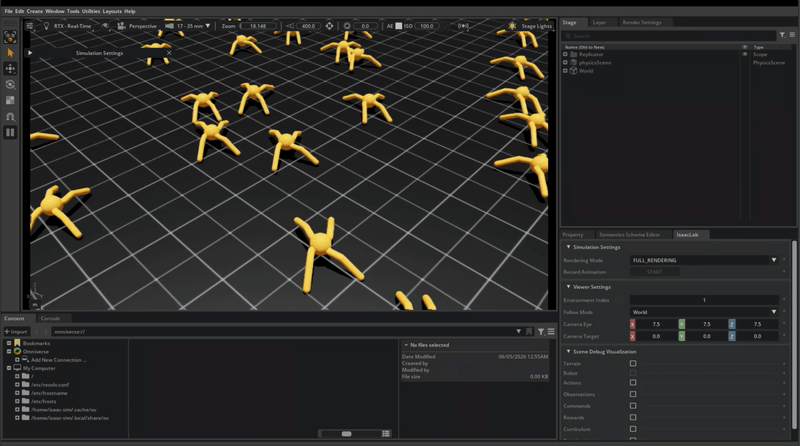Screen dimensions: 800x446
Task: Enable the Observations debug checkbox
Action: click(x=633, y=394)
